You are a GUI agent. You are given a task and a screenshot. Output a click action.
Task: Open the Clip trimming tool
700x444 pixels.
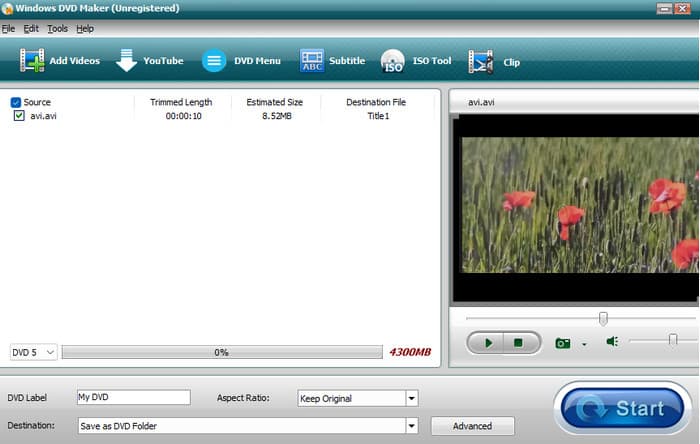[x=481, y=62]
